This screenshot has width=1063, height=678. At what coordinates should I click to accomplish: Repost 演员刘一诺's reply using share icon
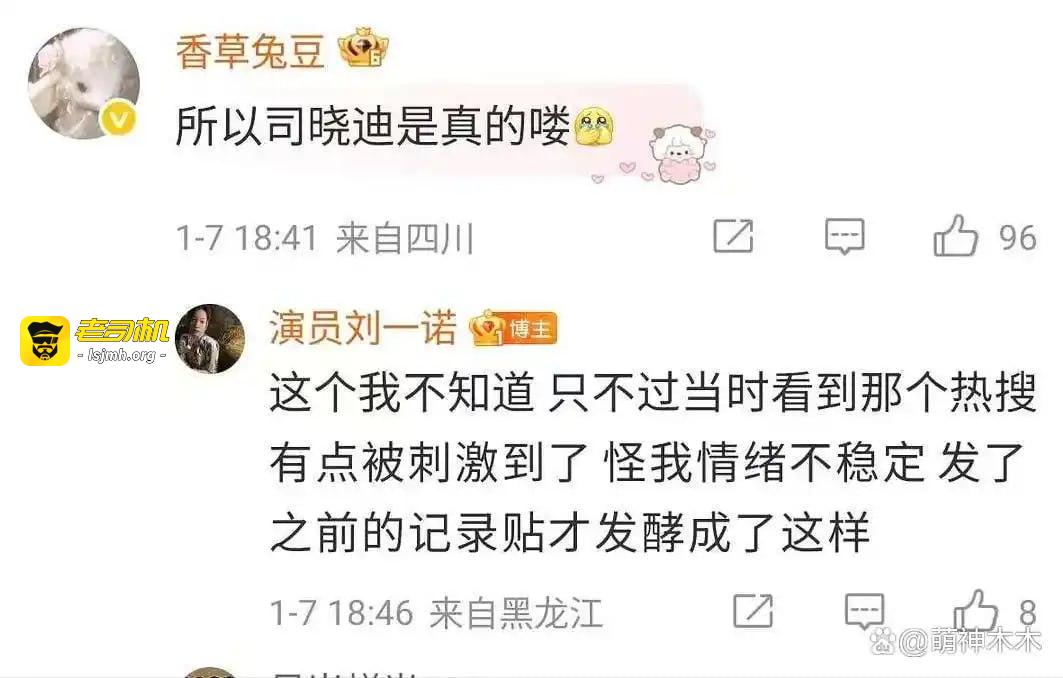[x=753, y=610]
